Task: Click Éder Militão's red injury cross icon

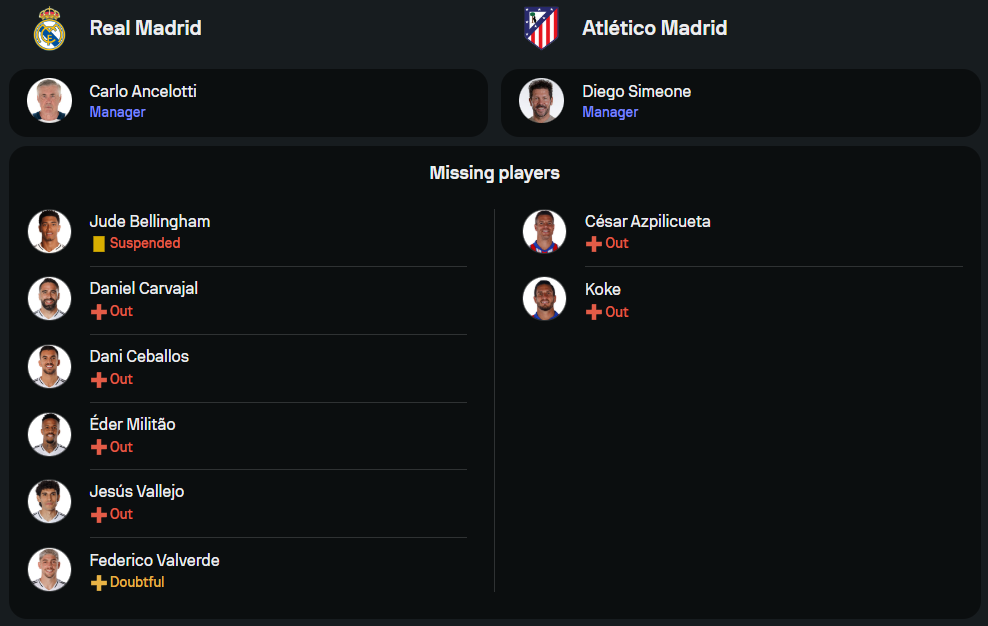Action: tap(98, 447)
